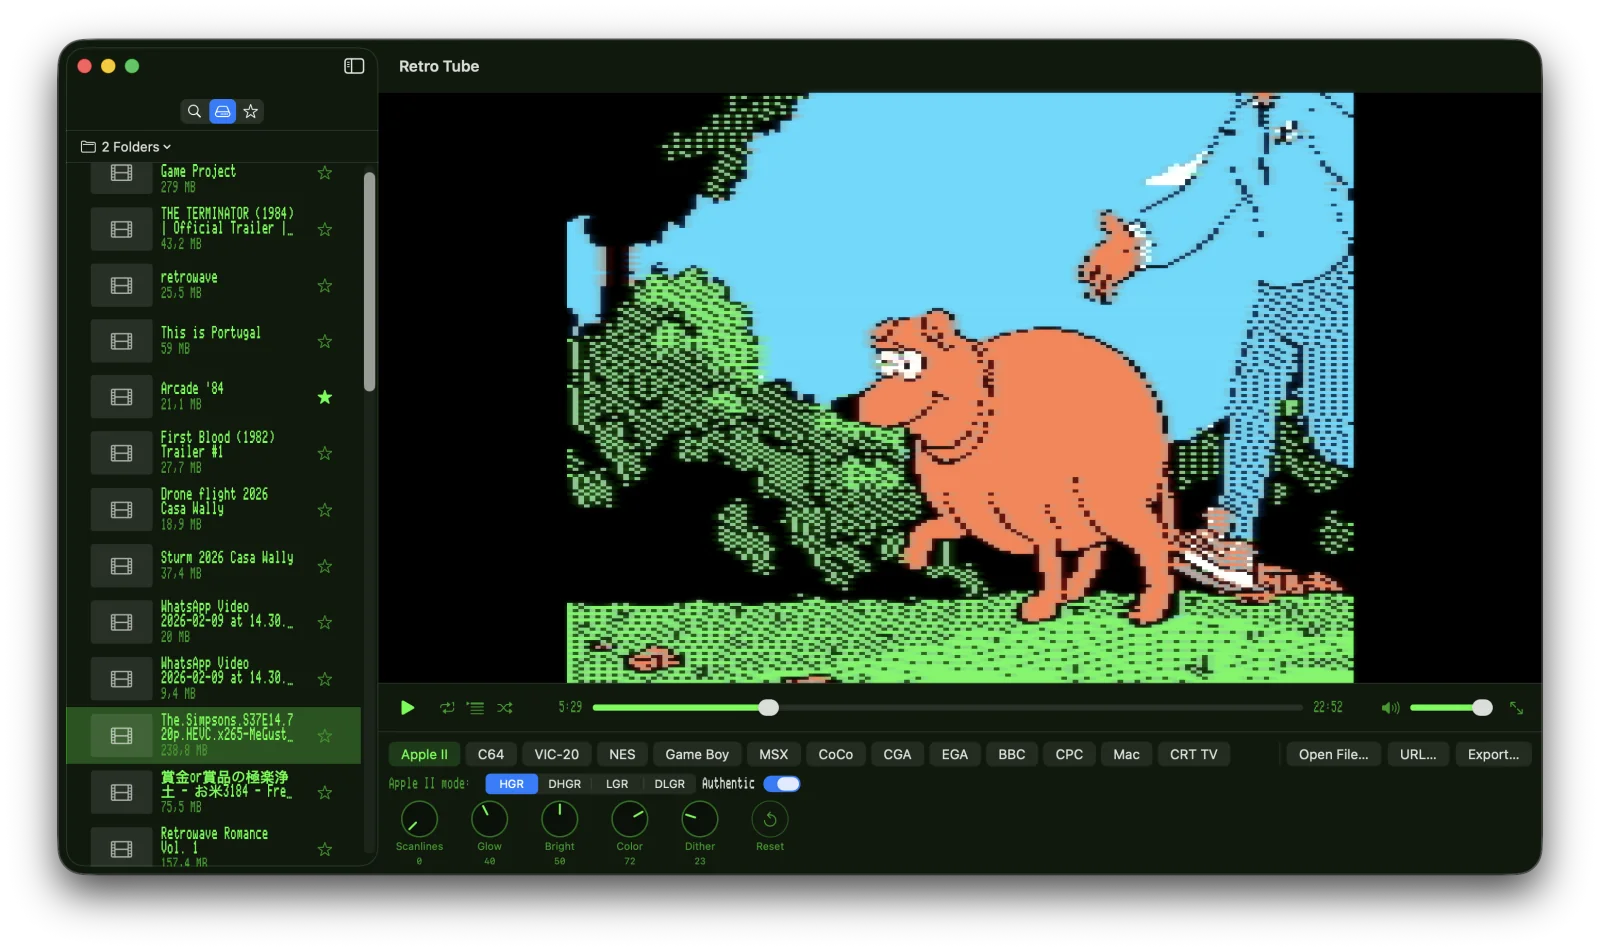Mute audio with the speaker icon
The image size is (1600, 951).
(1390, 708)
